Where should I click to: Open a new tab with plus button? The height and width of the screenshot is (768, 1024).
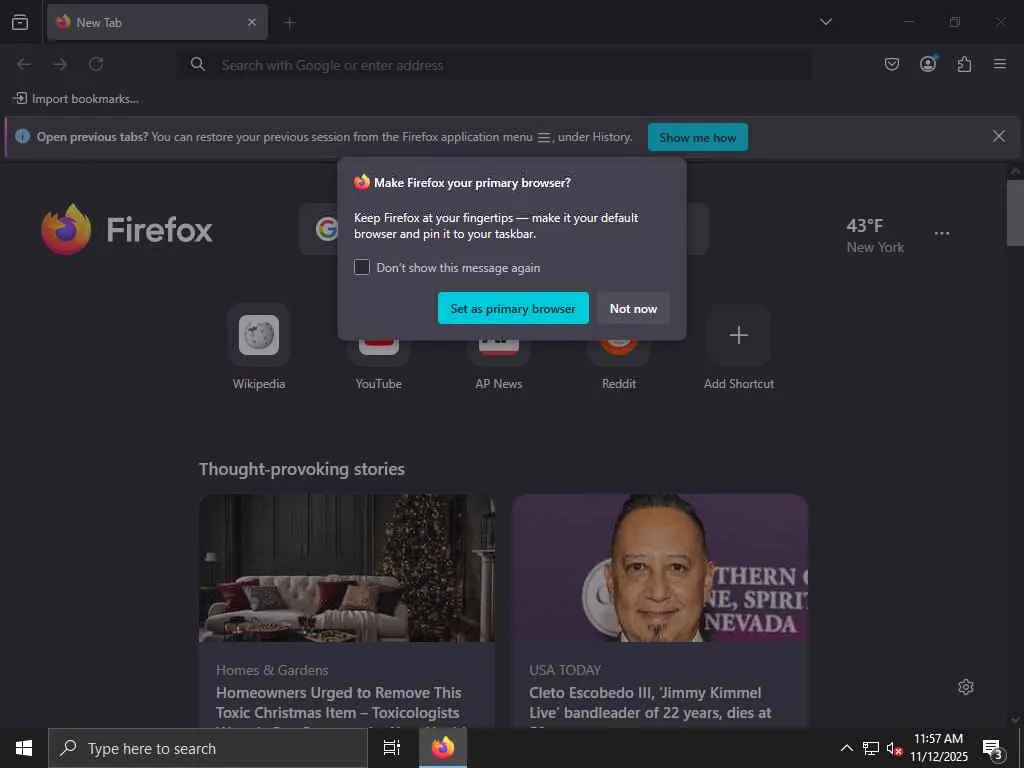(290, 23)
